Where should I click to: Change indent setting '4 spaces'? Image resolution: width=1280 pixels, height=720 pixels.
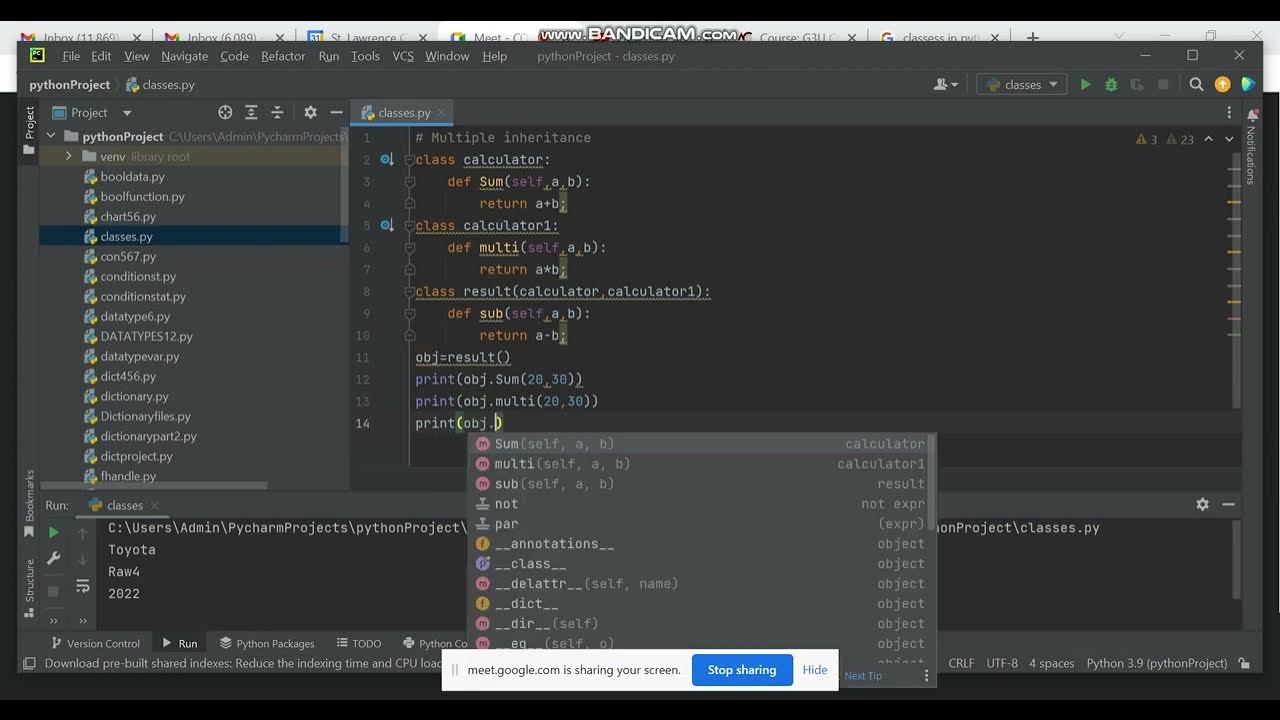click(1051, 663)
